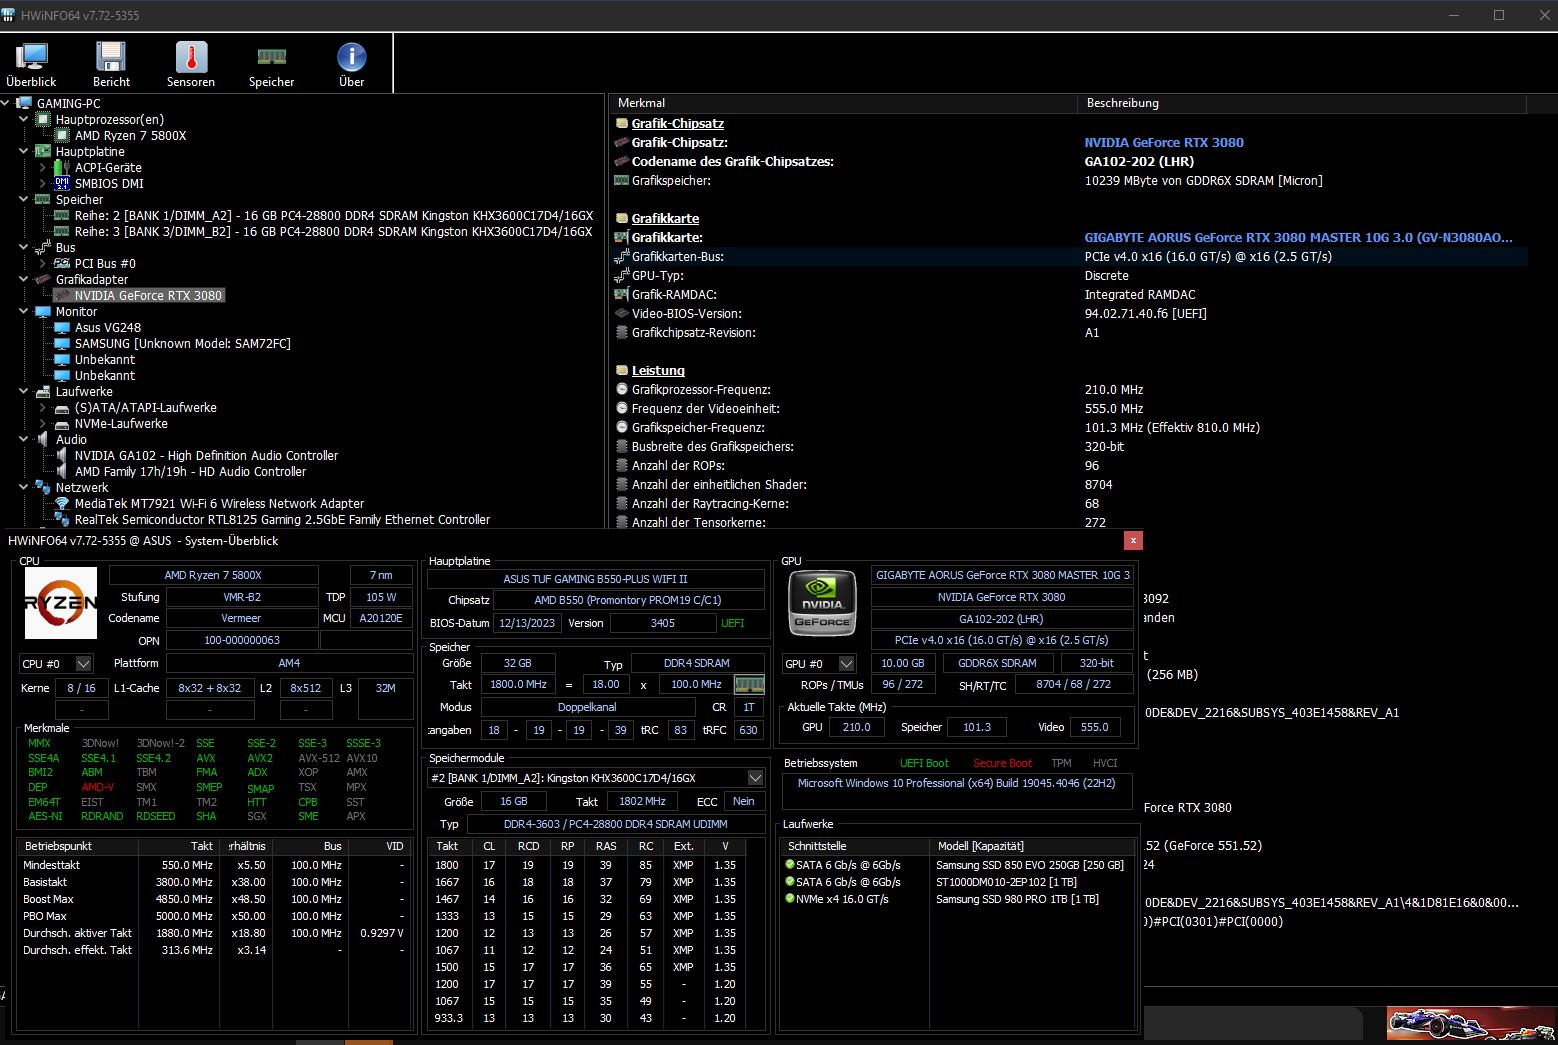The image size is (1558, 1045).
Task: Click the racing car taskbar thumbnail
Action: pyautogui.click(x=1470, y=1024)
